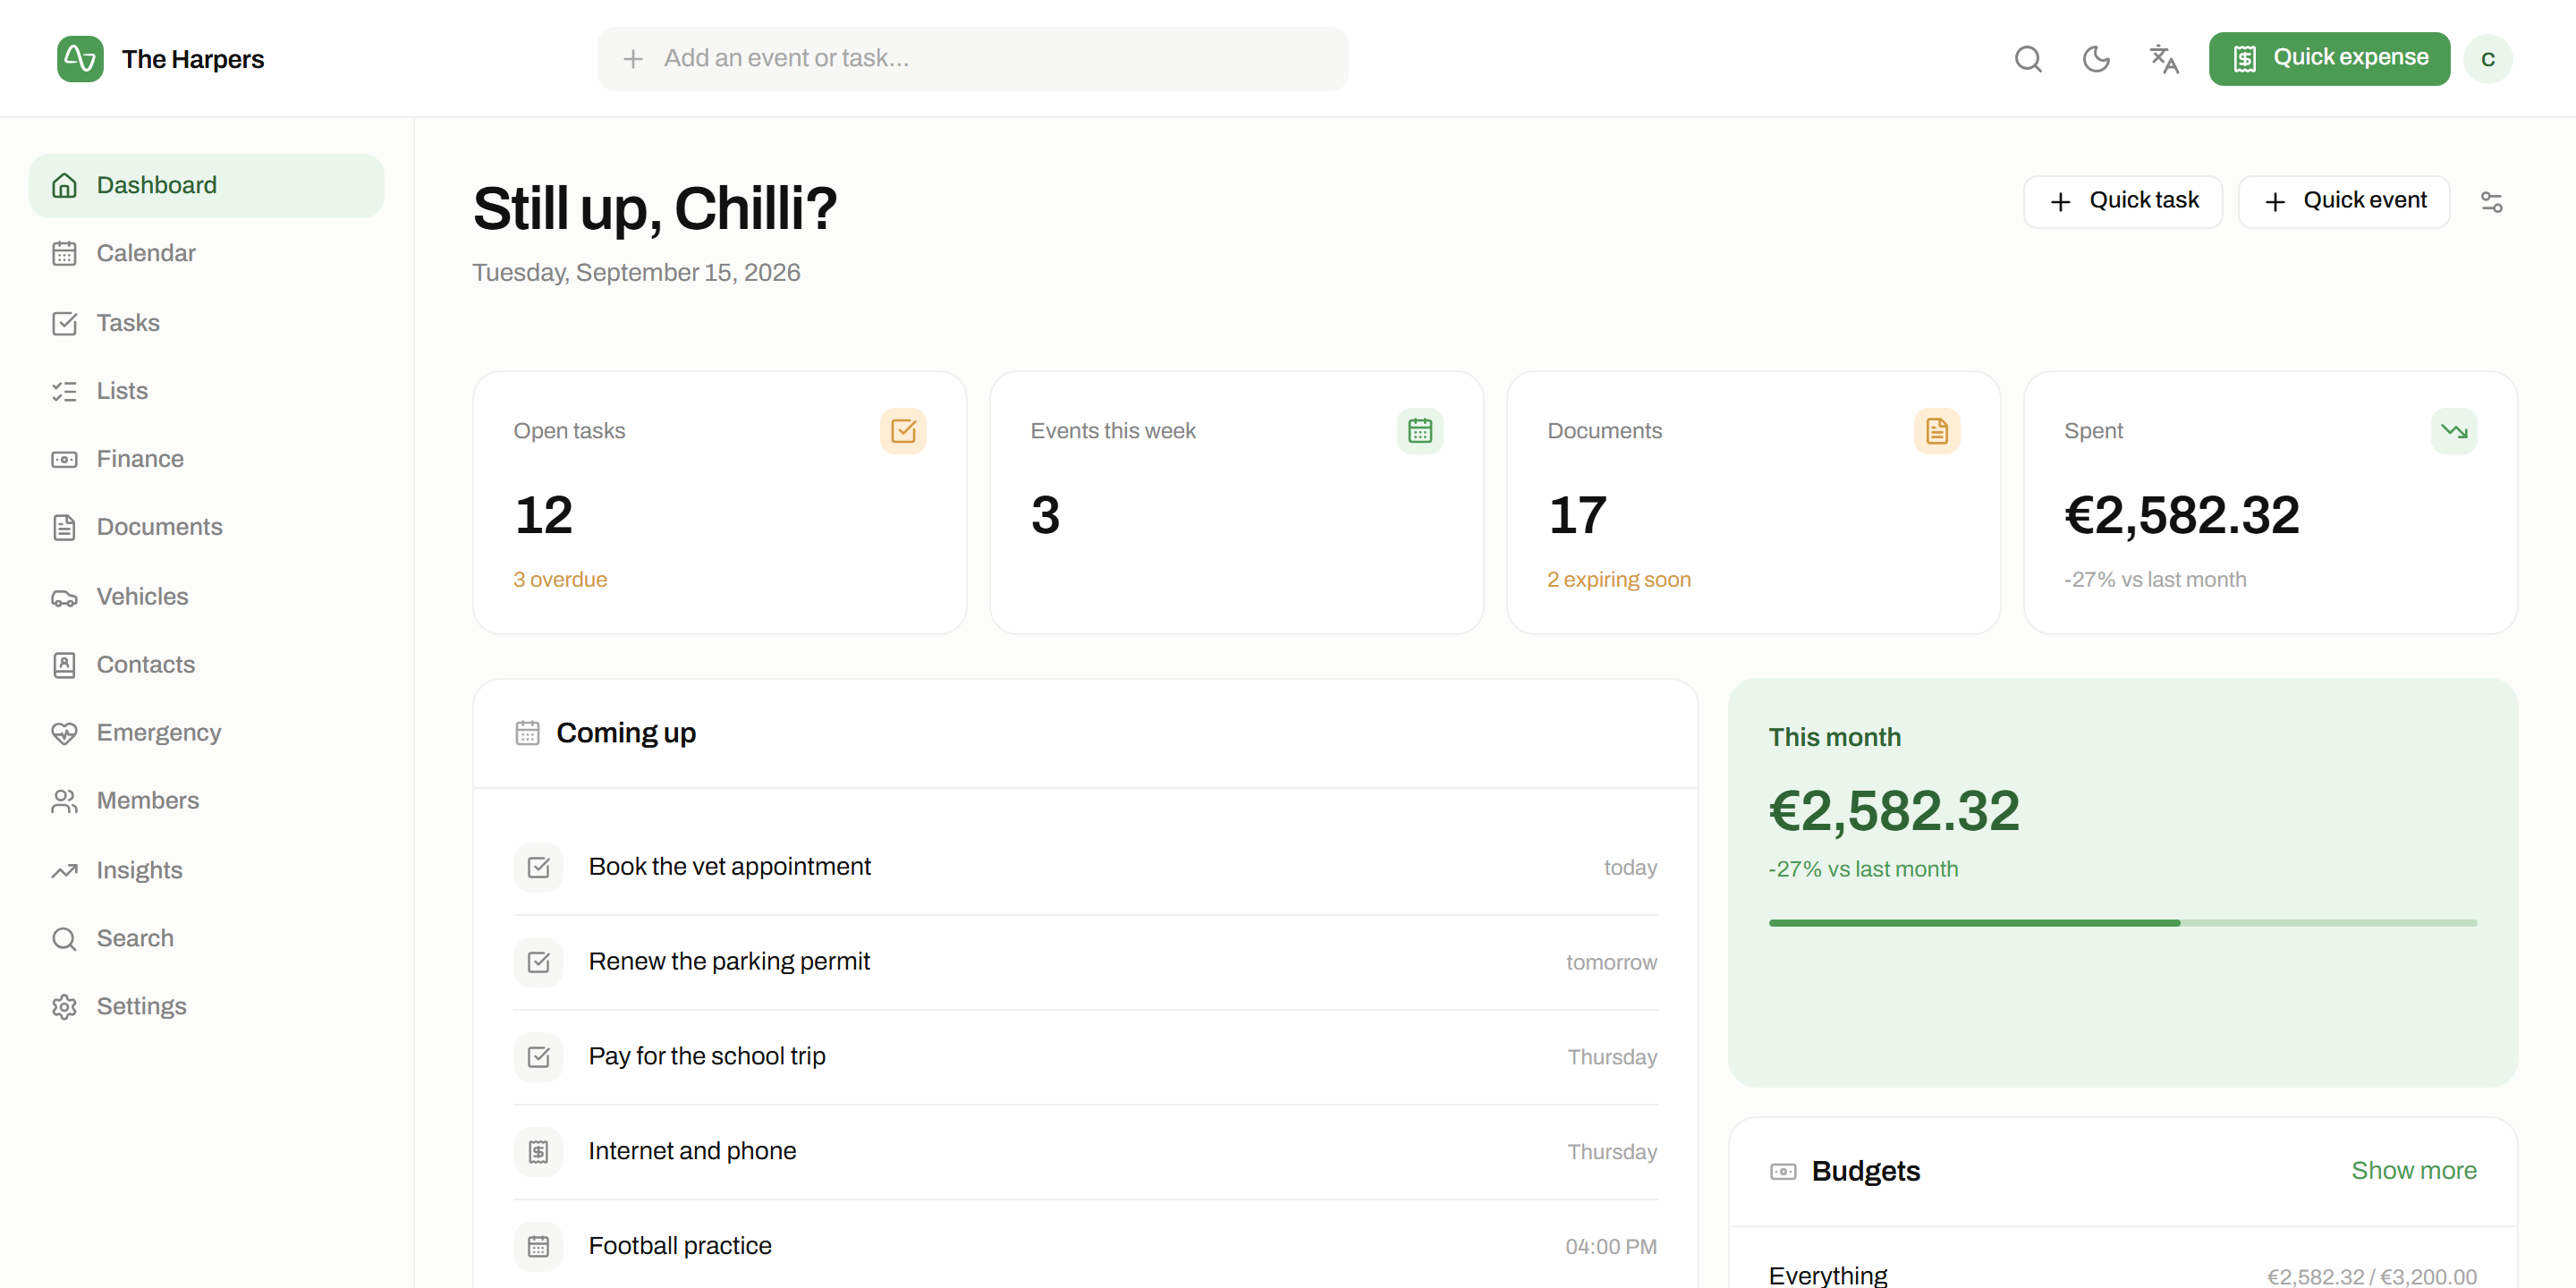Screen dimensions: 2576x1288
Task: Click the Contacts icon in sidebar
Action: coord(64,665)
